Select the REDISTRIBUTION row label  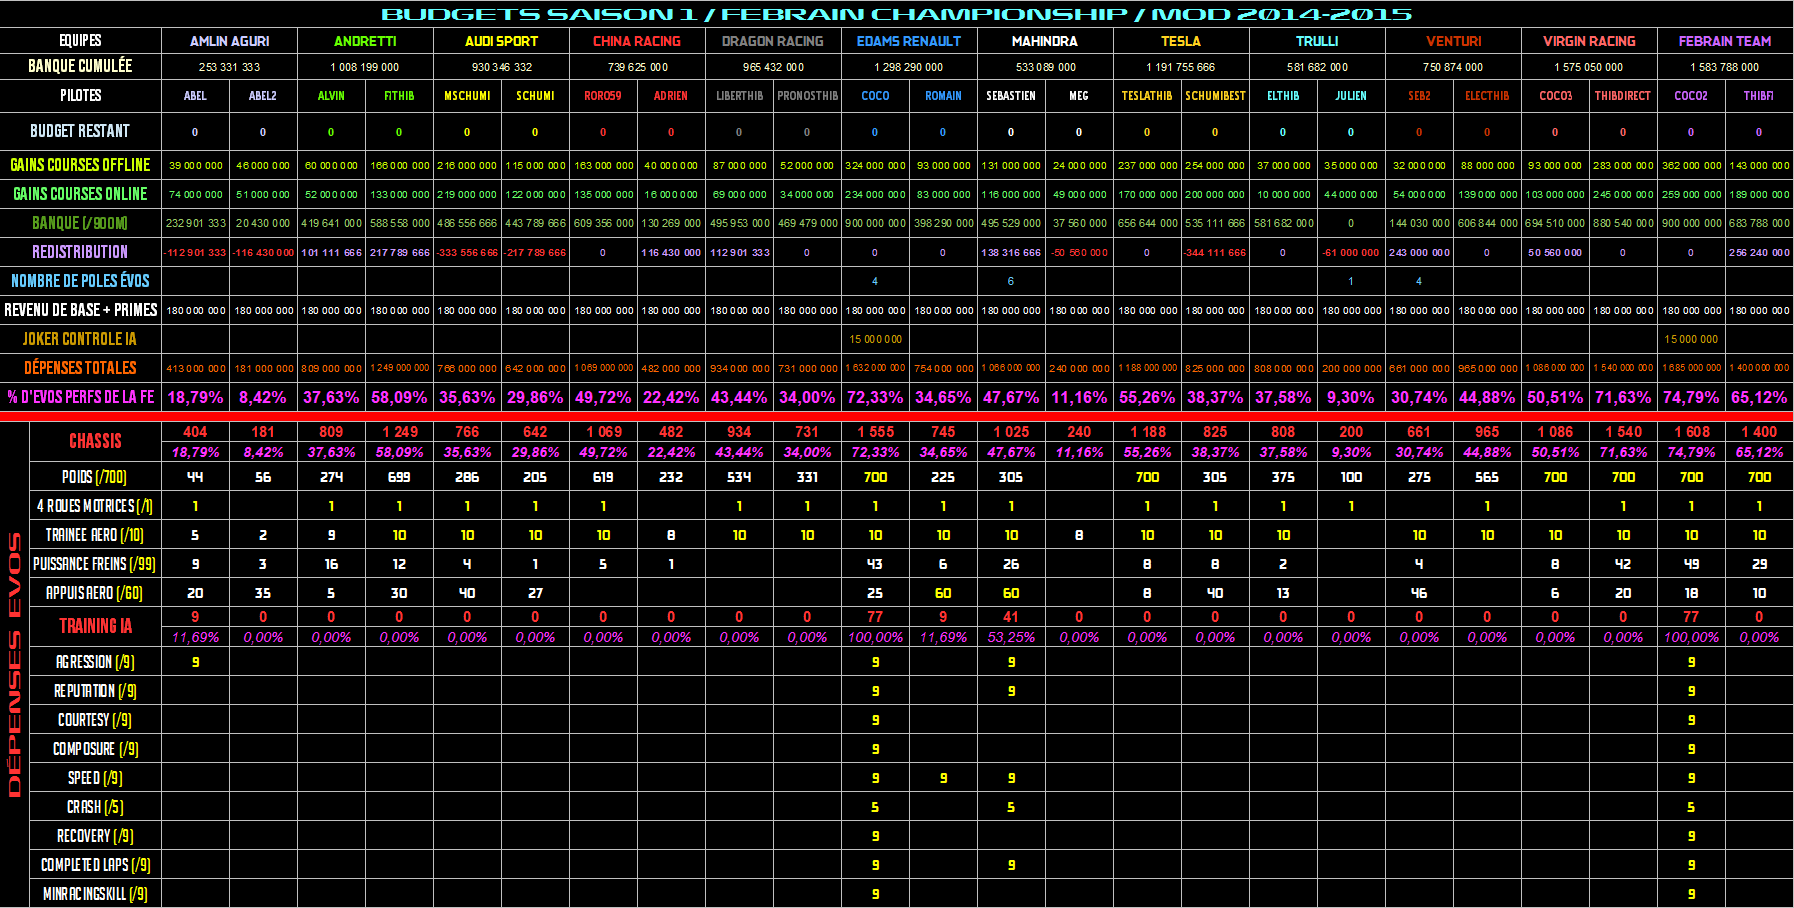click(x=80, y=252)
